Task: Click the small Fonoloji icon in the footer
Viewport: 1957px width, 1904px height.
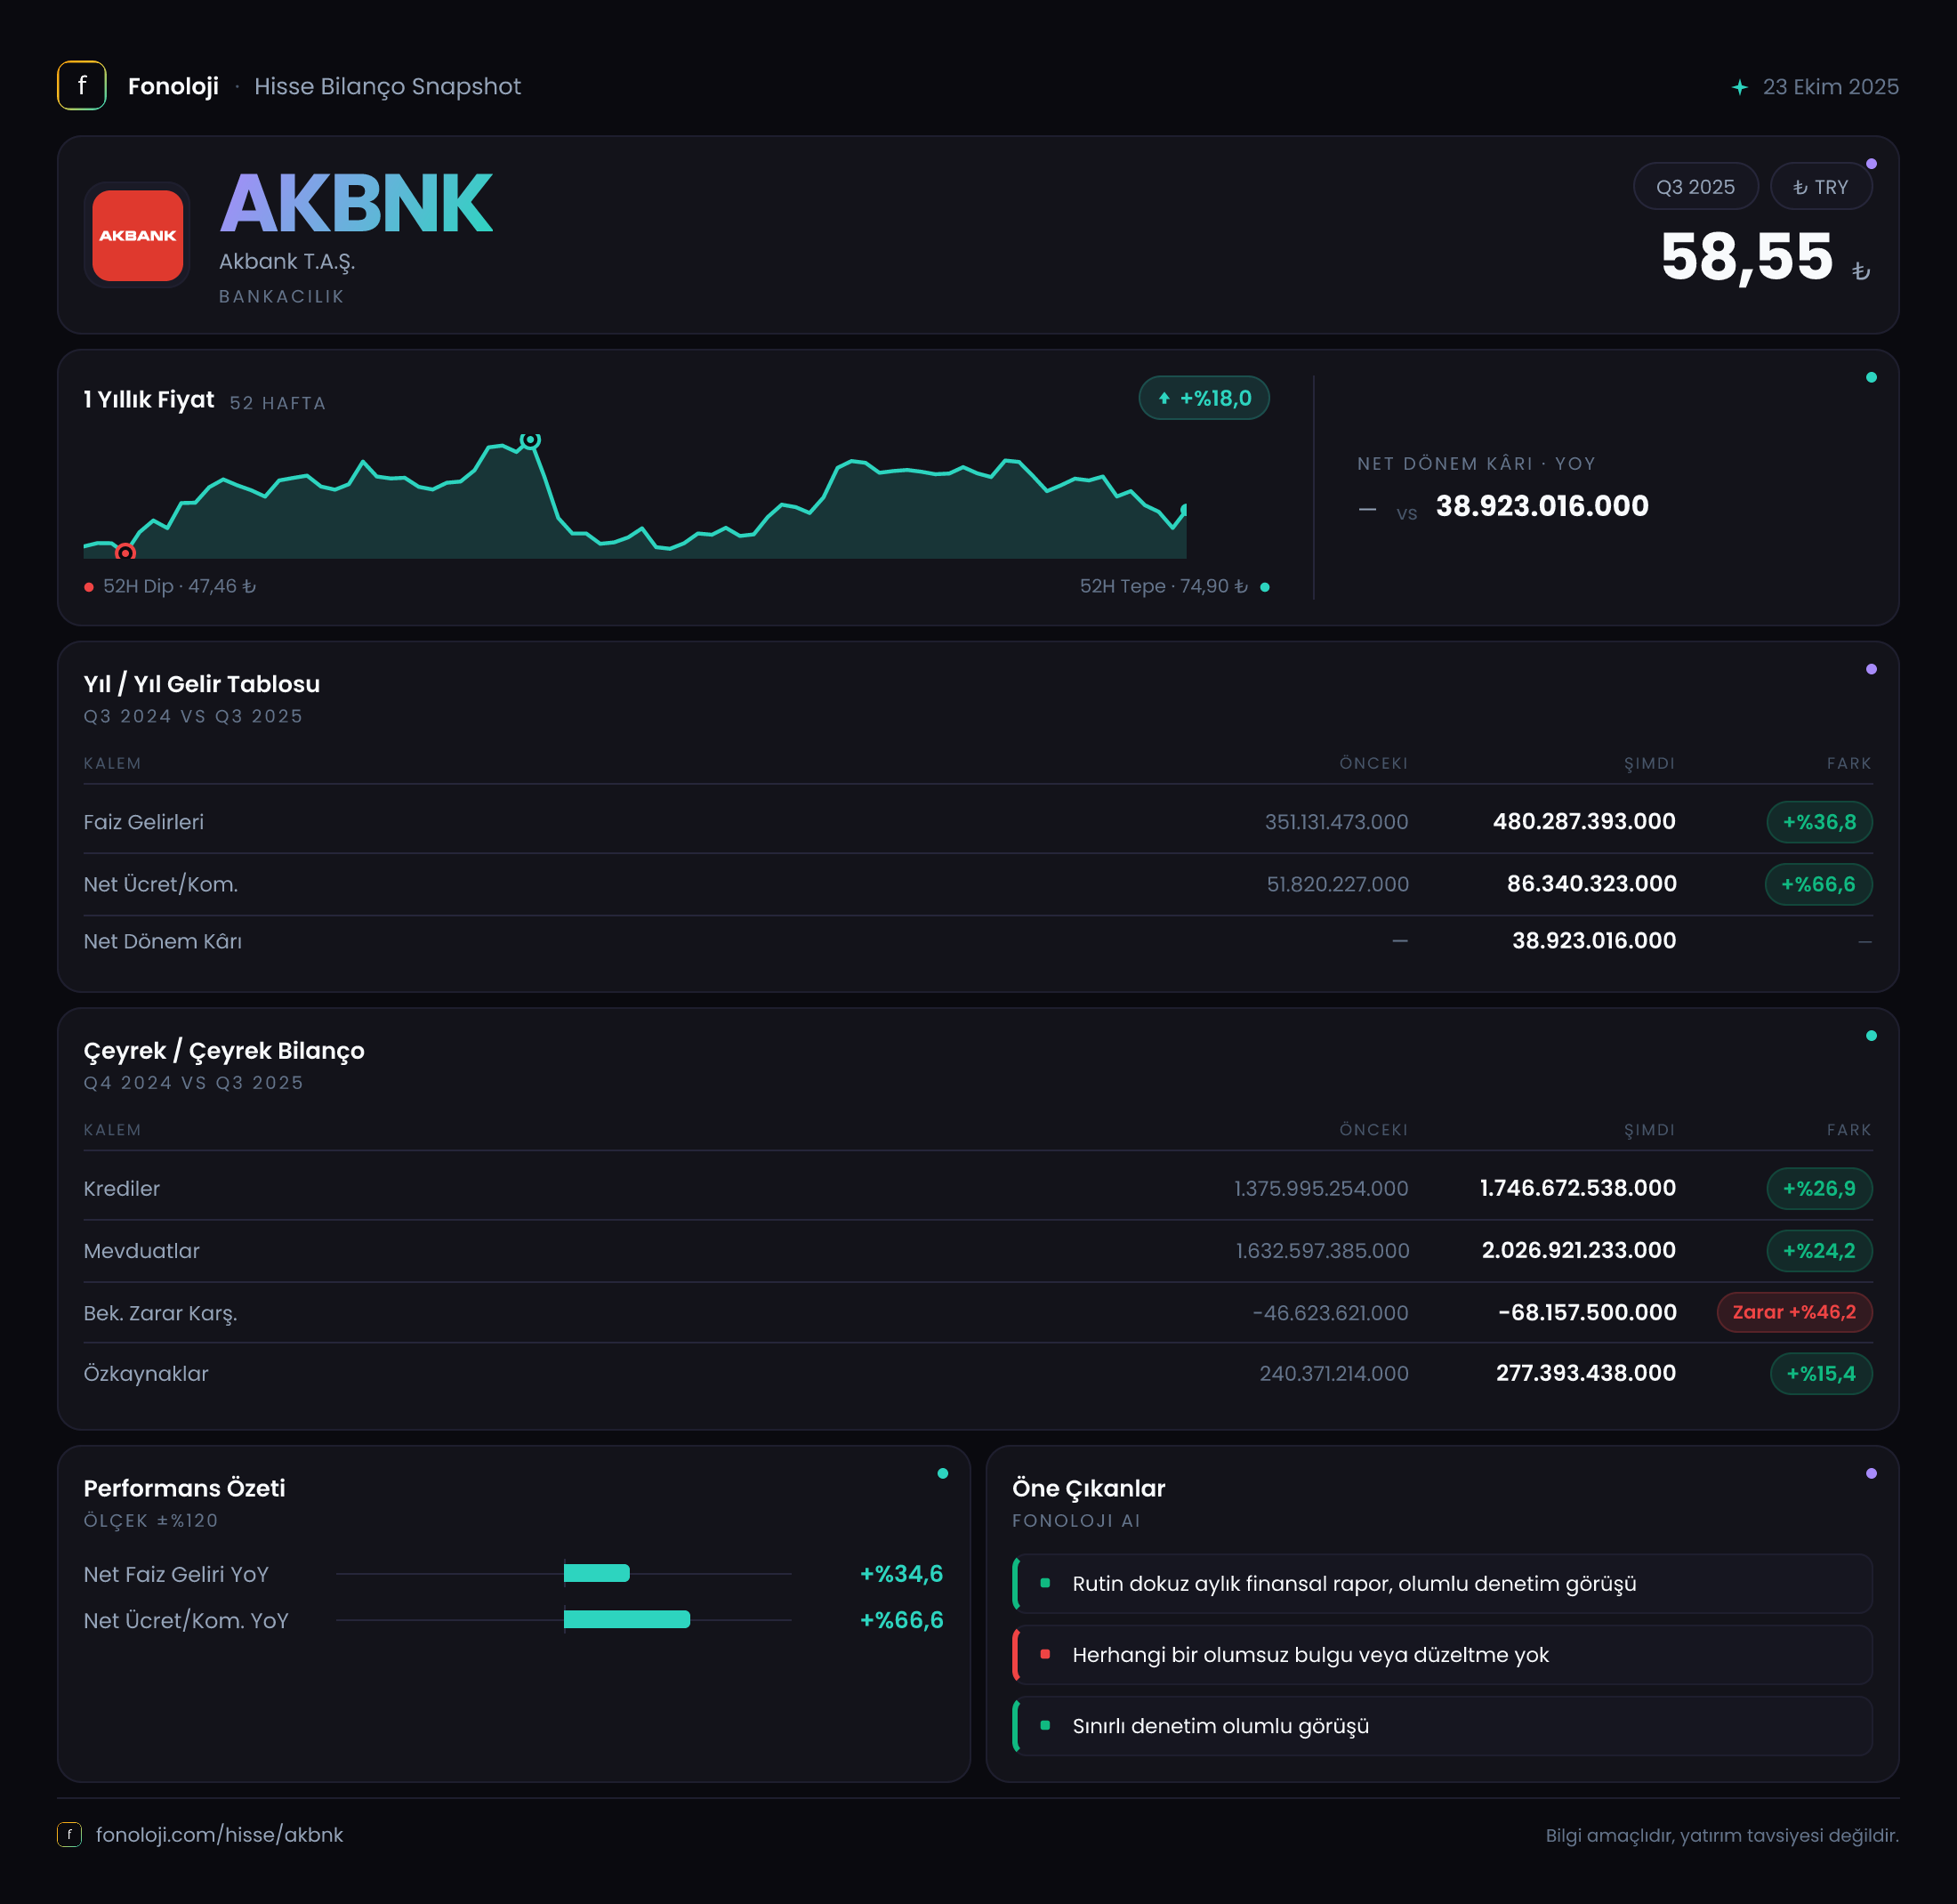Action: click(69, 1834)
